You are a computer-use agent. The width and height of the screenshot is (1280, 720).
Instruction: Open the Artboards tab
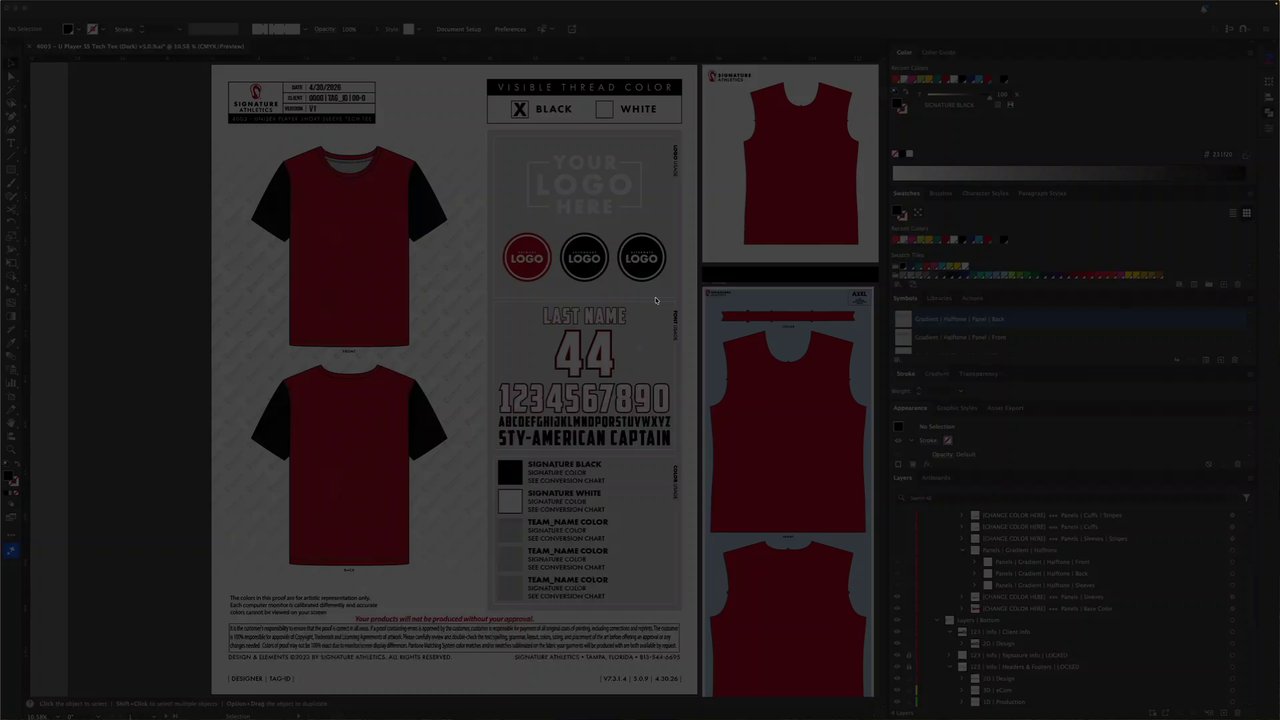936,478
